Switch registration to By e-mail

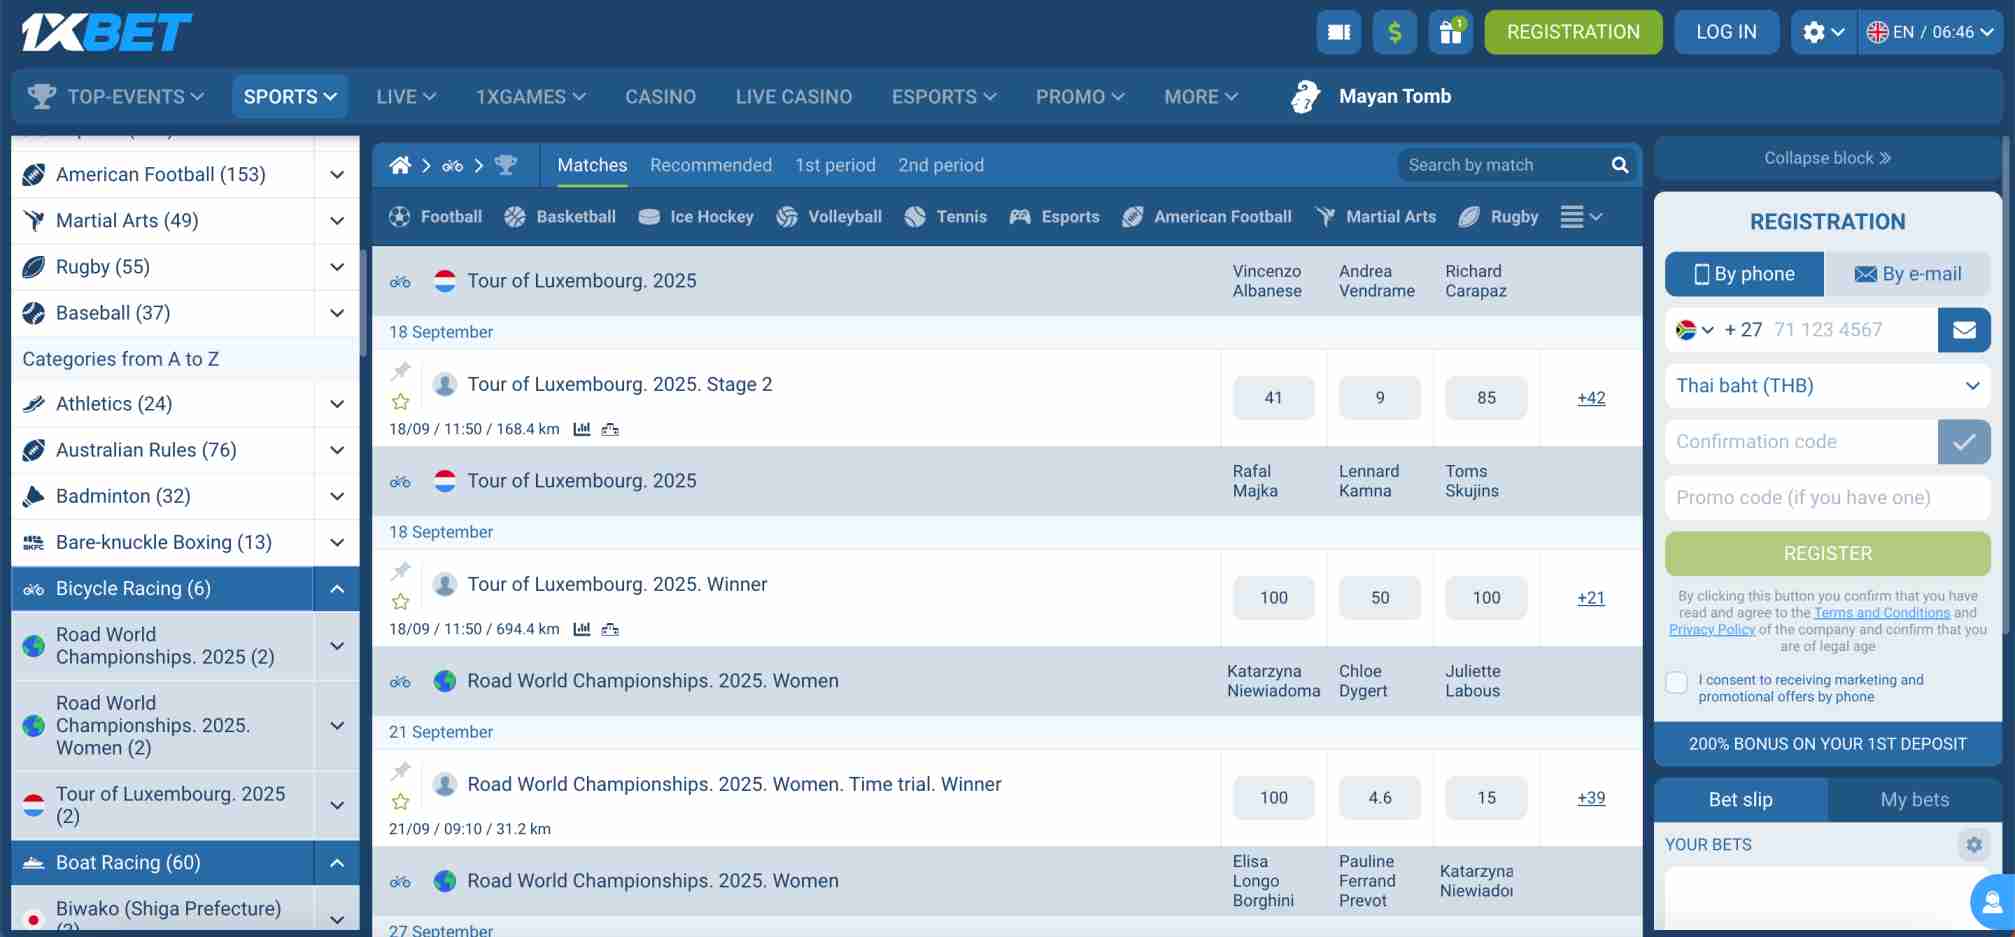1908,273
